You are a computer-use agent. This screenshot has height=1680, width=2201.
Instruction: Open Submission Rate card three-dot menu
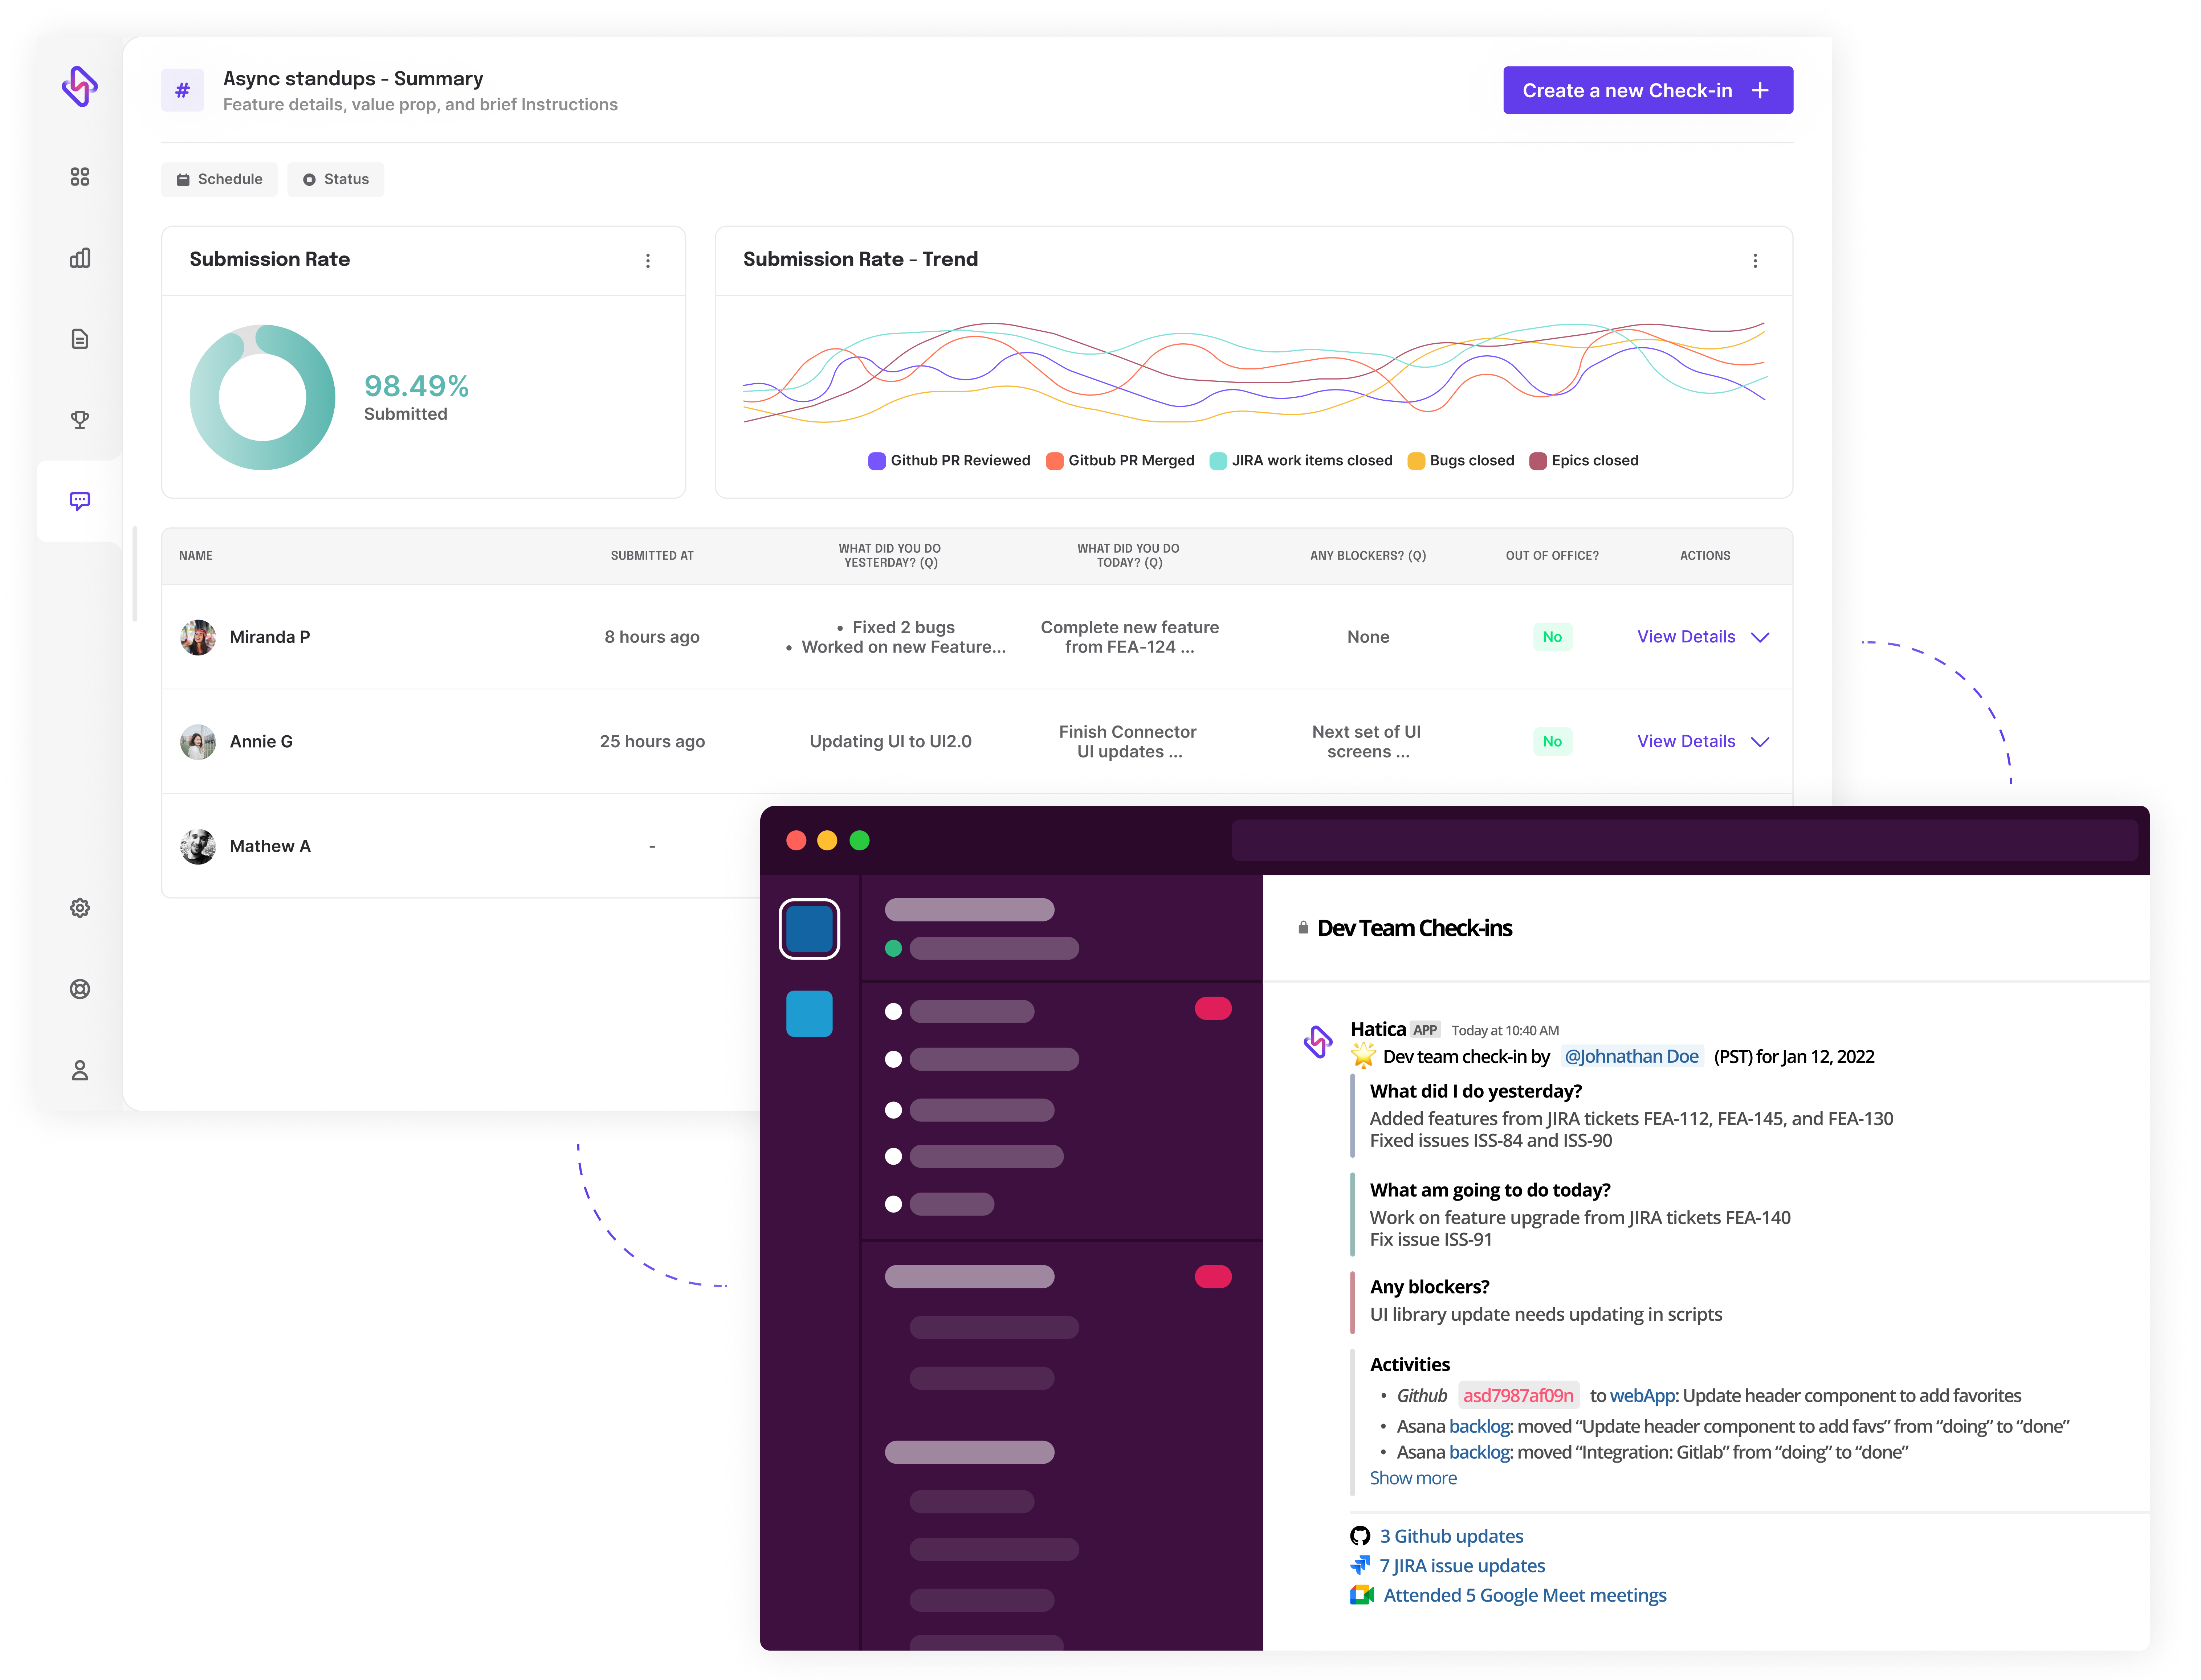pyautogui.click(x=648, y=261)
